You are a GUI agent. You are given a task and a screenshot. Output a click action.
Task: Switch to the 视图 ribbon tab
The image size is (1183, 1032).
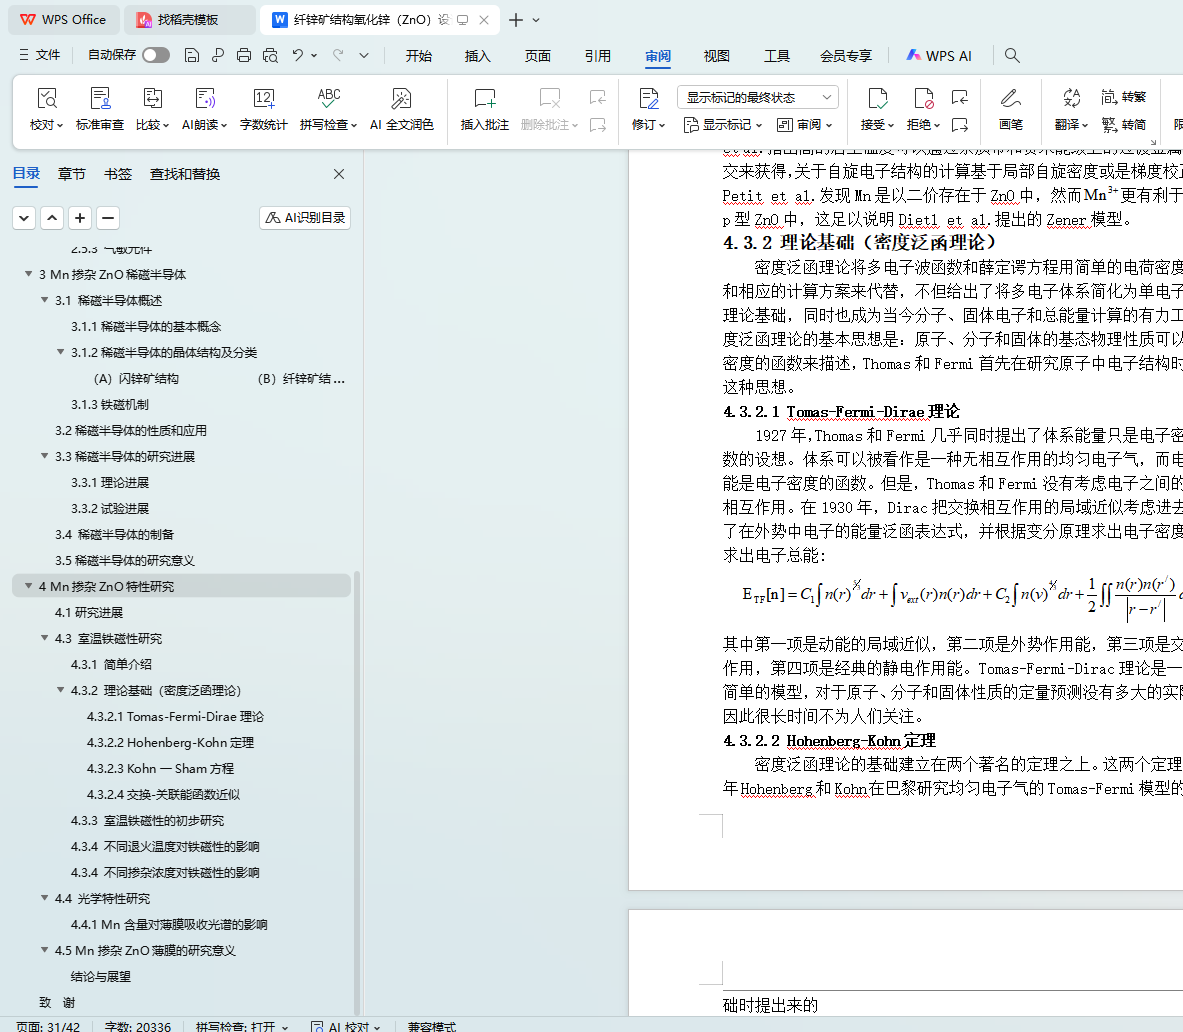[716, 56]
